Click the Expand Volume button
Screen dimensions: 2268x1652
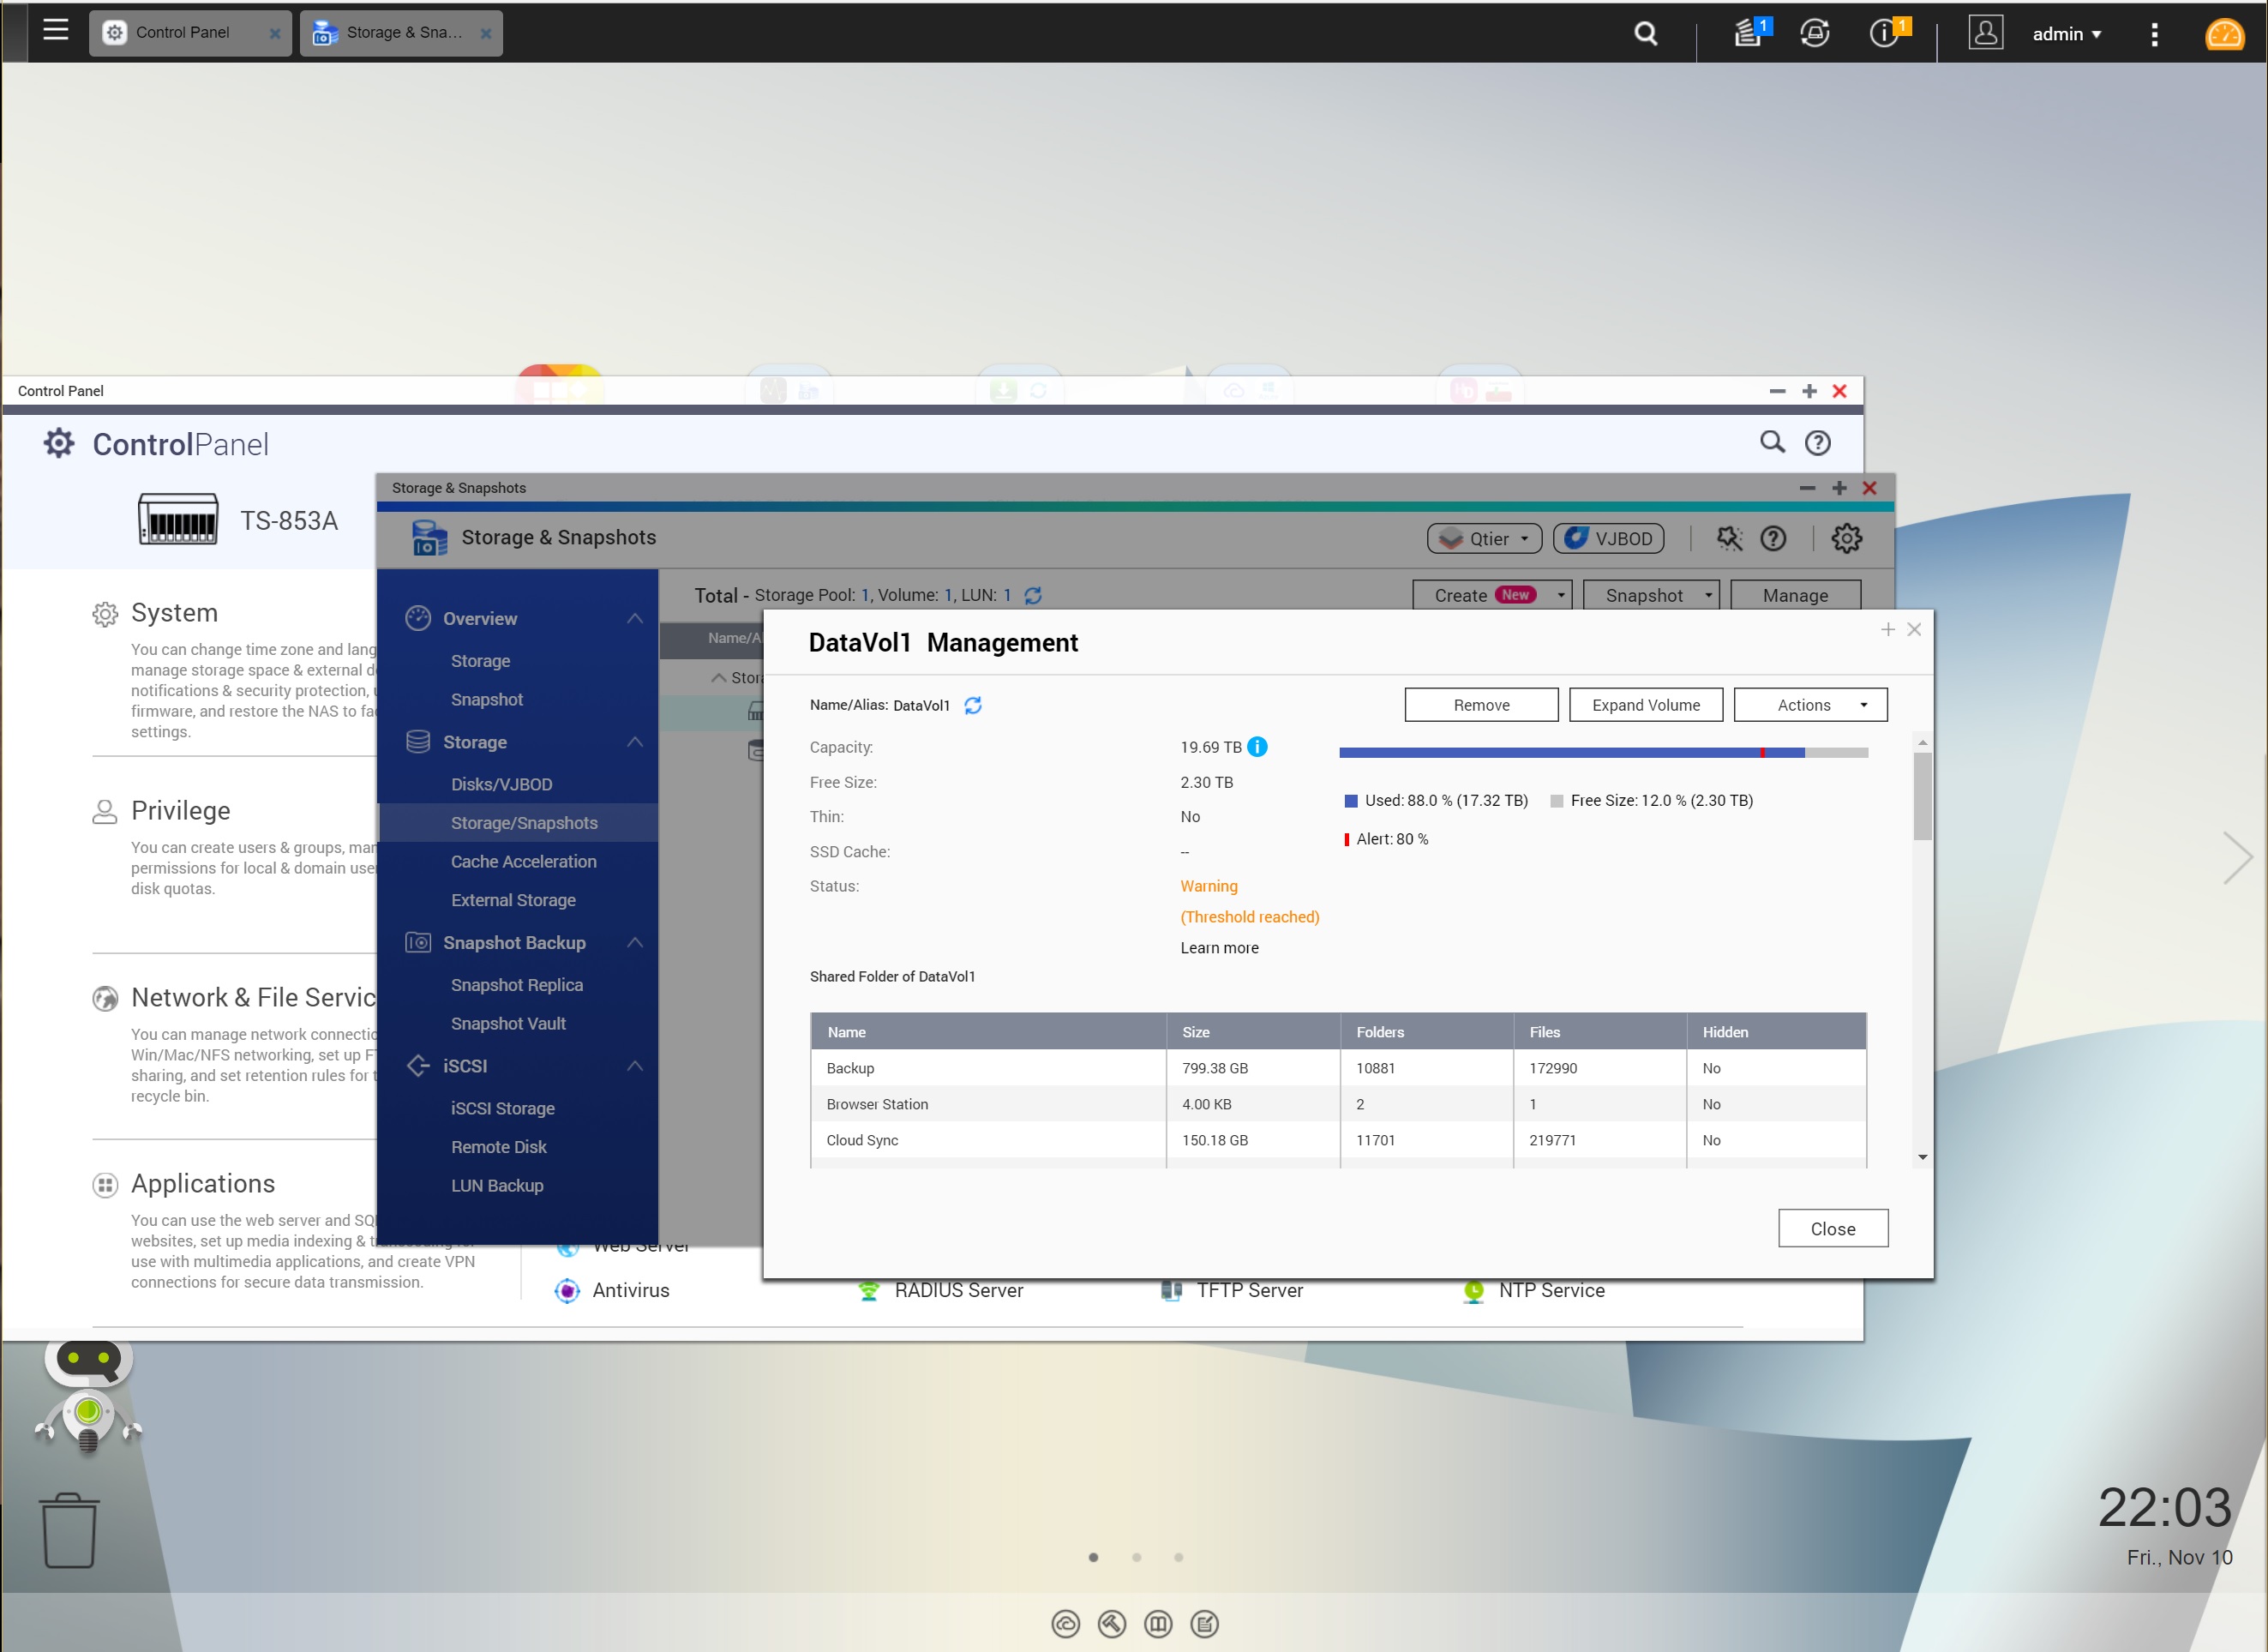click(1645, 705)
